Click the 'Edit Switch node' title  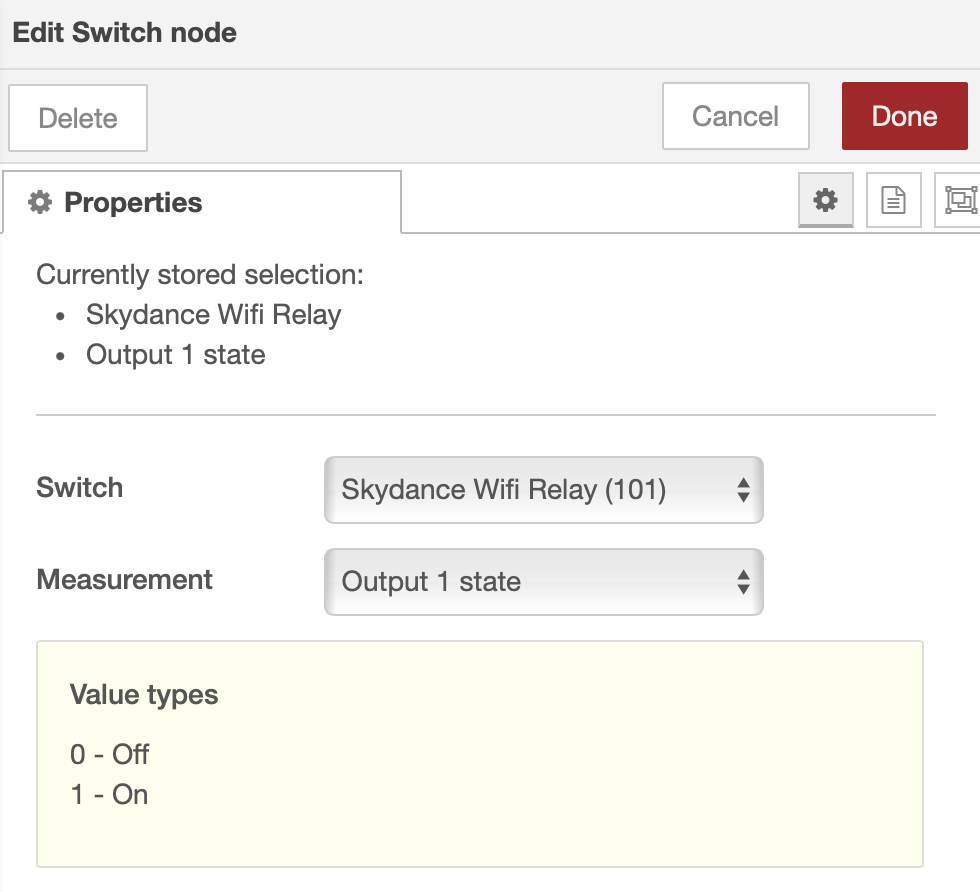pos(125,32)
